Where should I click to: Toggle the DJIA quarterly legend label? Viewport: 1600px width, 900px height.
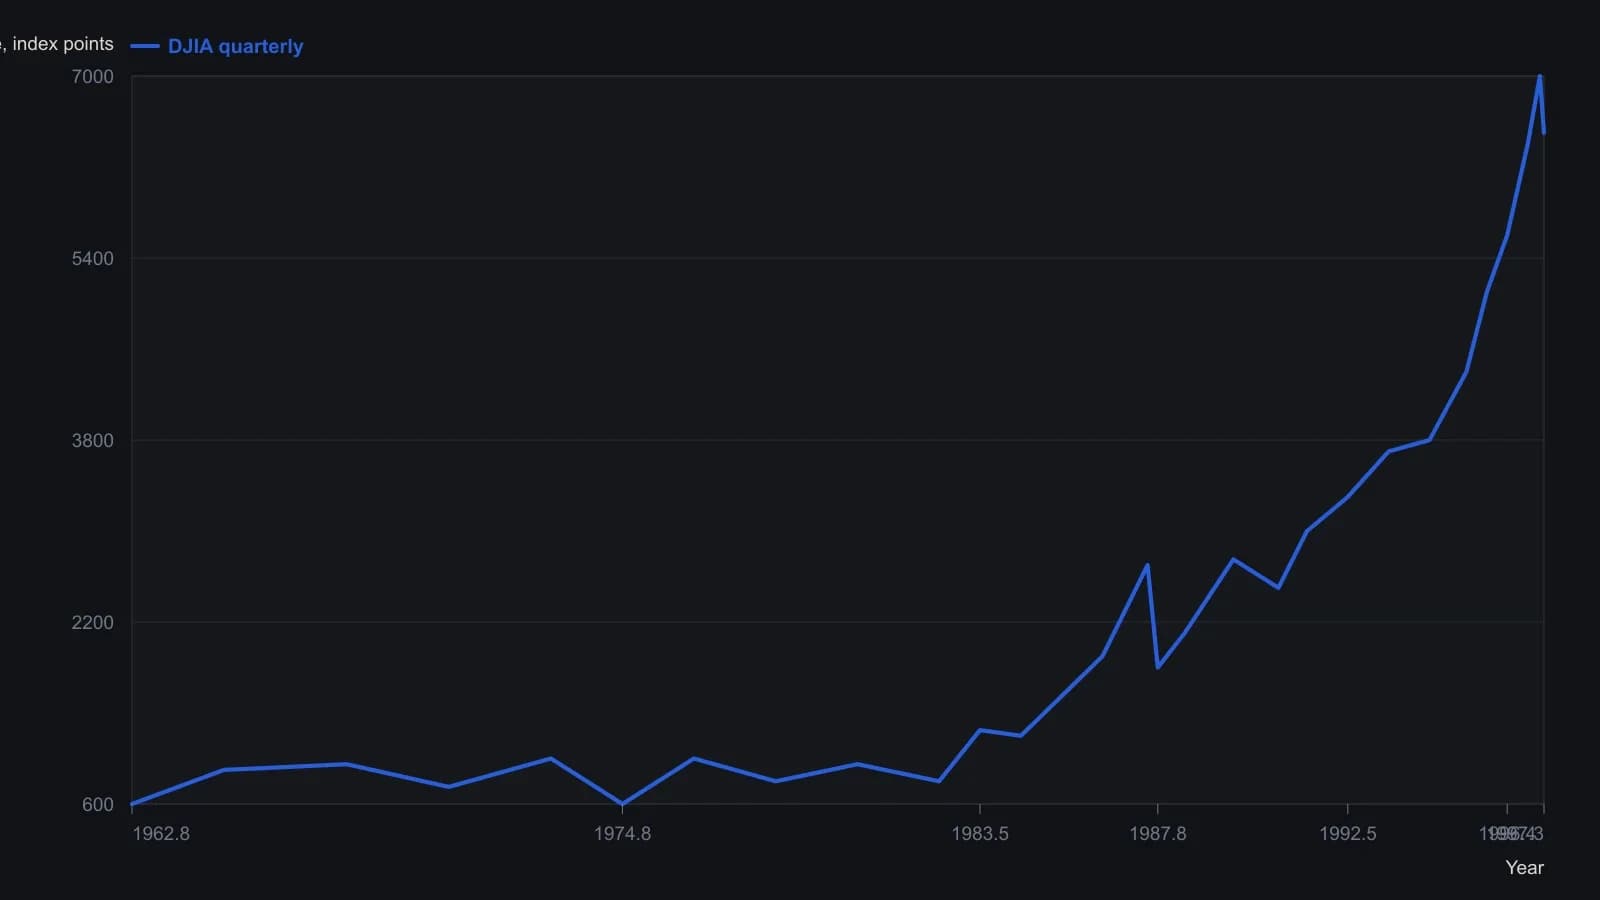235,46
